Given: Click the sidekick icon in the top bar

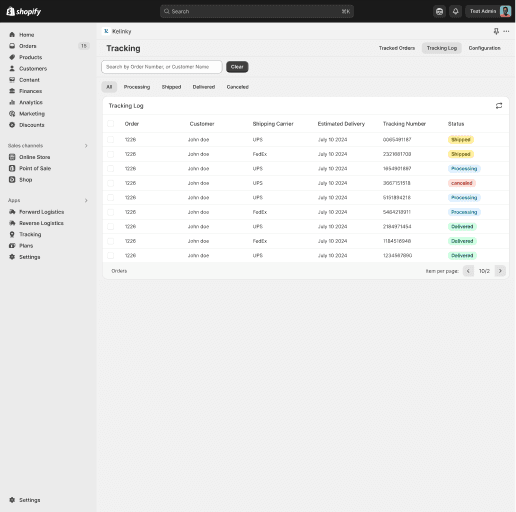Looking at the screenshot, I should (x=440, y=11).
